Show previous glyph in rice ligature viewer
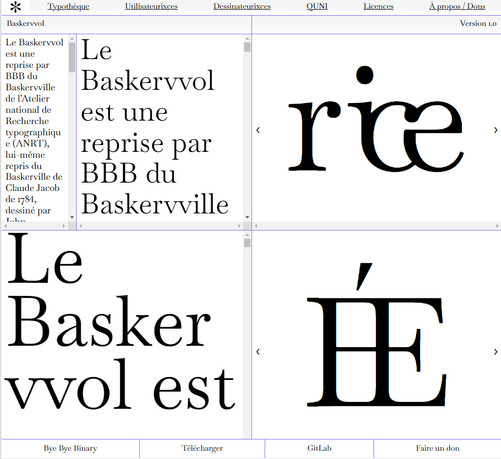 pos(258,130)
